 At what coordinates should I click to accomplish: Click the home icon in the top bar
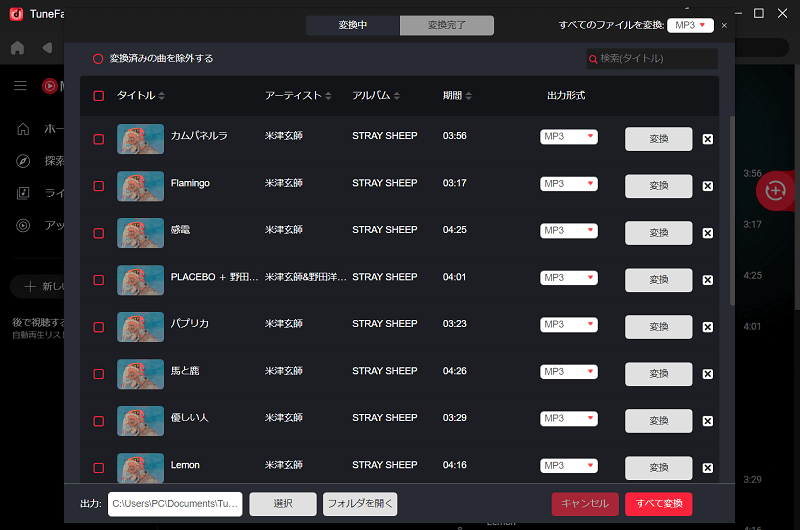click(17, 48)
